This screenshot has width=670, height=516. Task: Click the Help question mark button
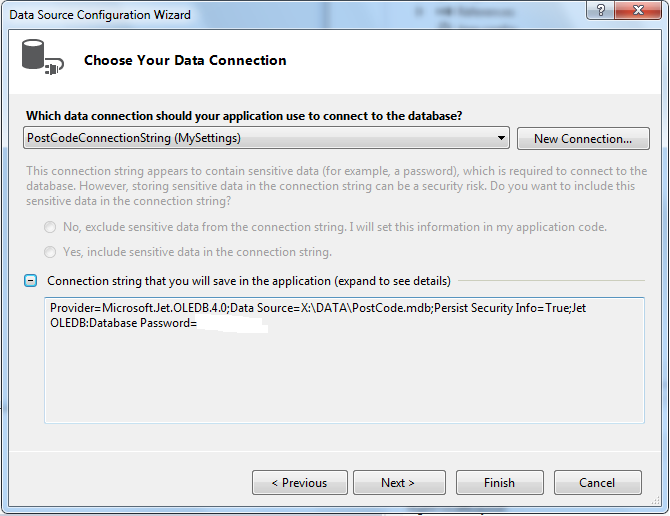[x=600, y=10]
